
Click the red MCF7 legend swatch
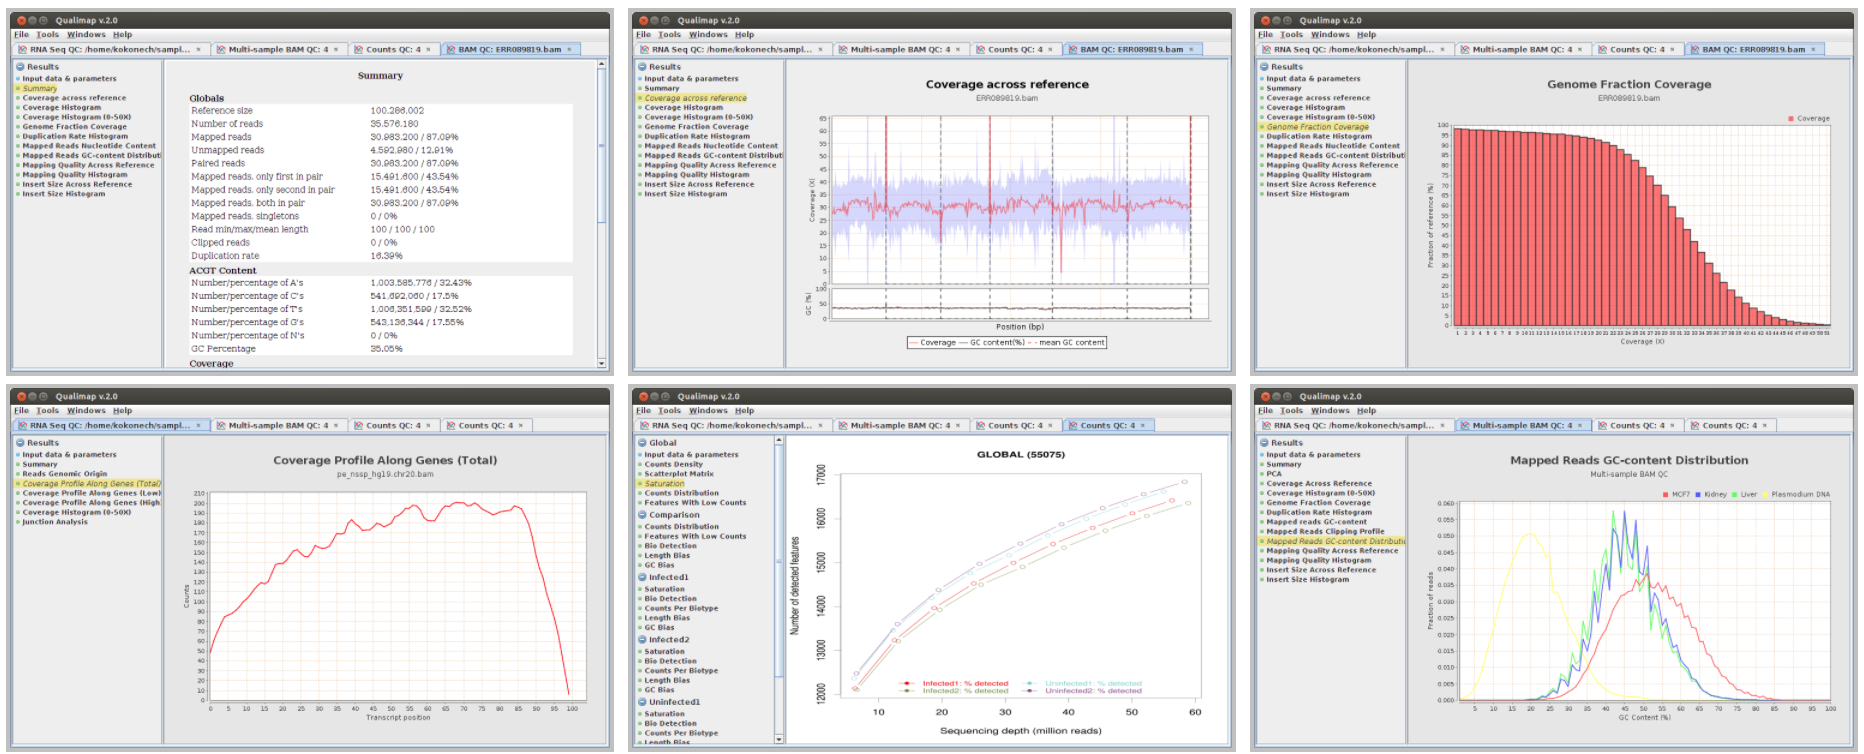tap(1666, 494)
